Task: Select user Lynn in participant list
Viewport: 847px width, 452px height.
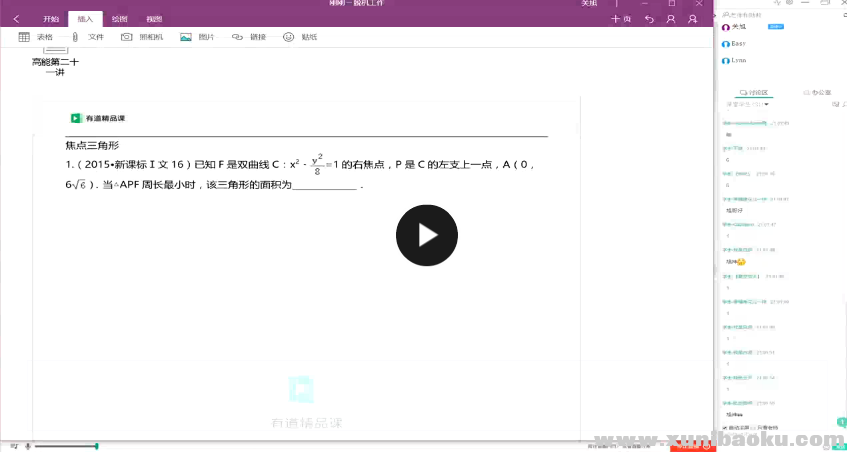Action: (738, 60)
